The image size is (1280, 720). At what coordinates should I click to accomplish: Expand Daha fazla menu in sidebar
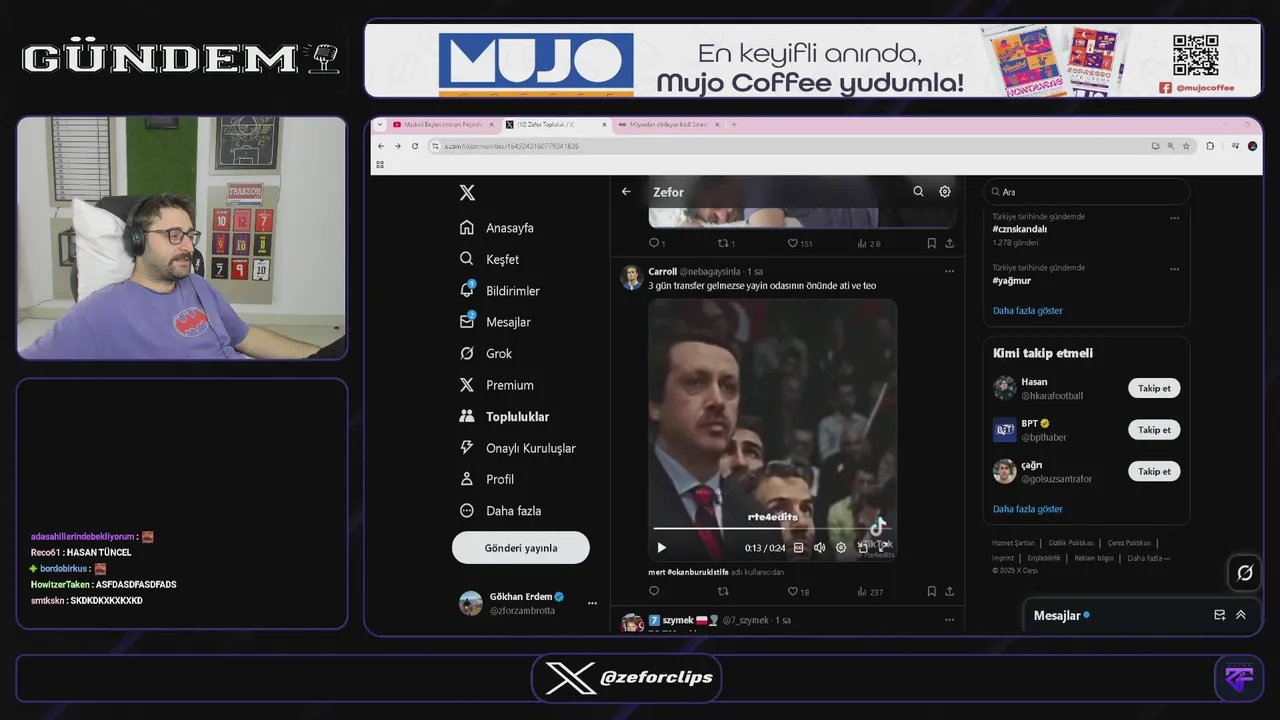click(500, 510)
